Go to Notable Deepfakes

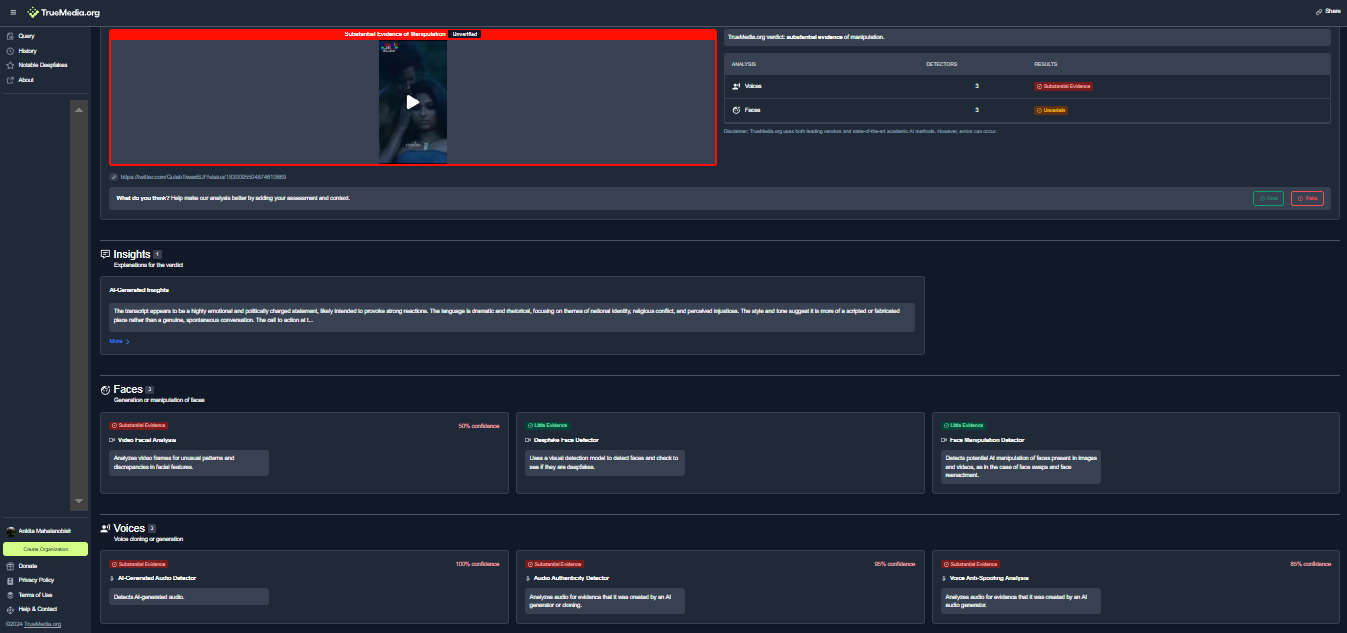coord(42,65)
